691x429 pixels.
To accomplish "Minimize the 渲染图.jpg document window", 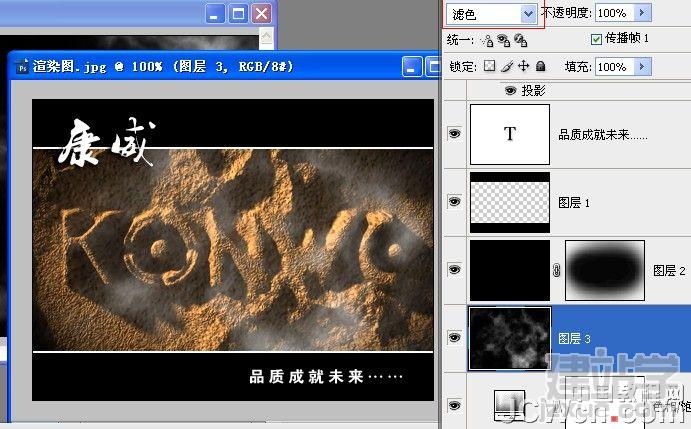I will coord(412,67).
